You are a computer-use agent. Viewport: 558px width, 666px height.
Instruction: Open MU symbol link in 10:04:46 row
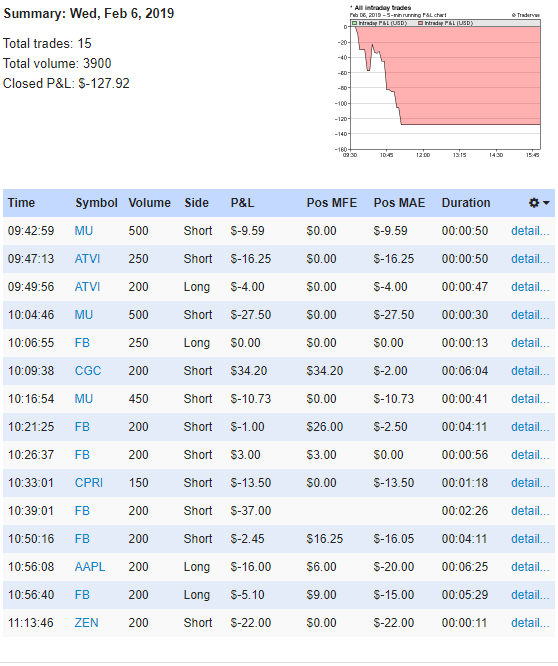(84, 315)
